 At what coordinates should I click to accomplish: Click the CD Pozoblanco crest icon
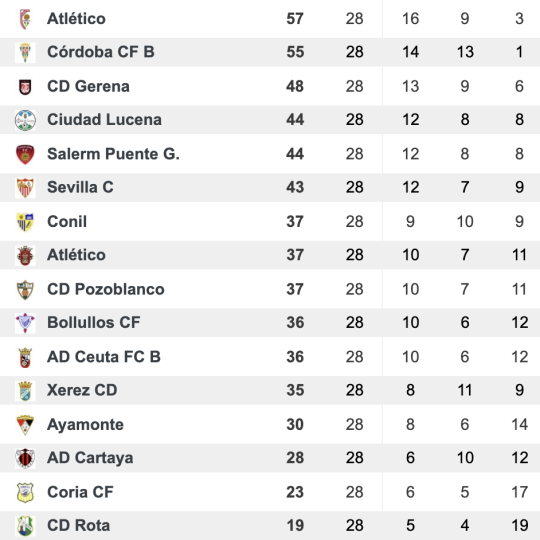(x=25, y=290)
